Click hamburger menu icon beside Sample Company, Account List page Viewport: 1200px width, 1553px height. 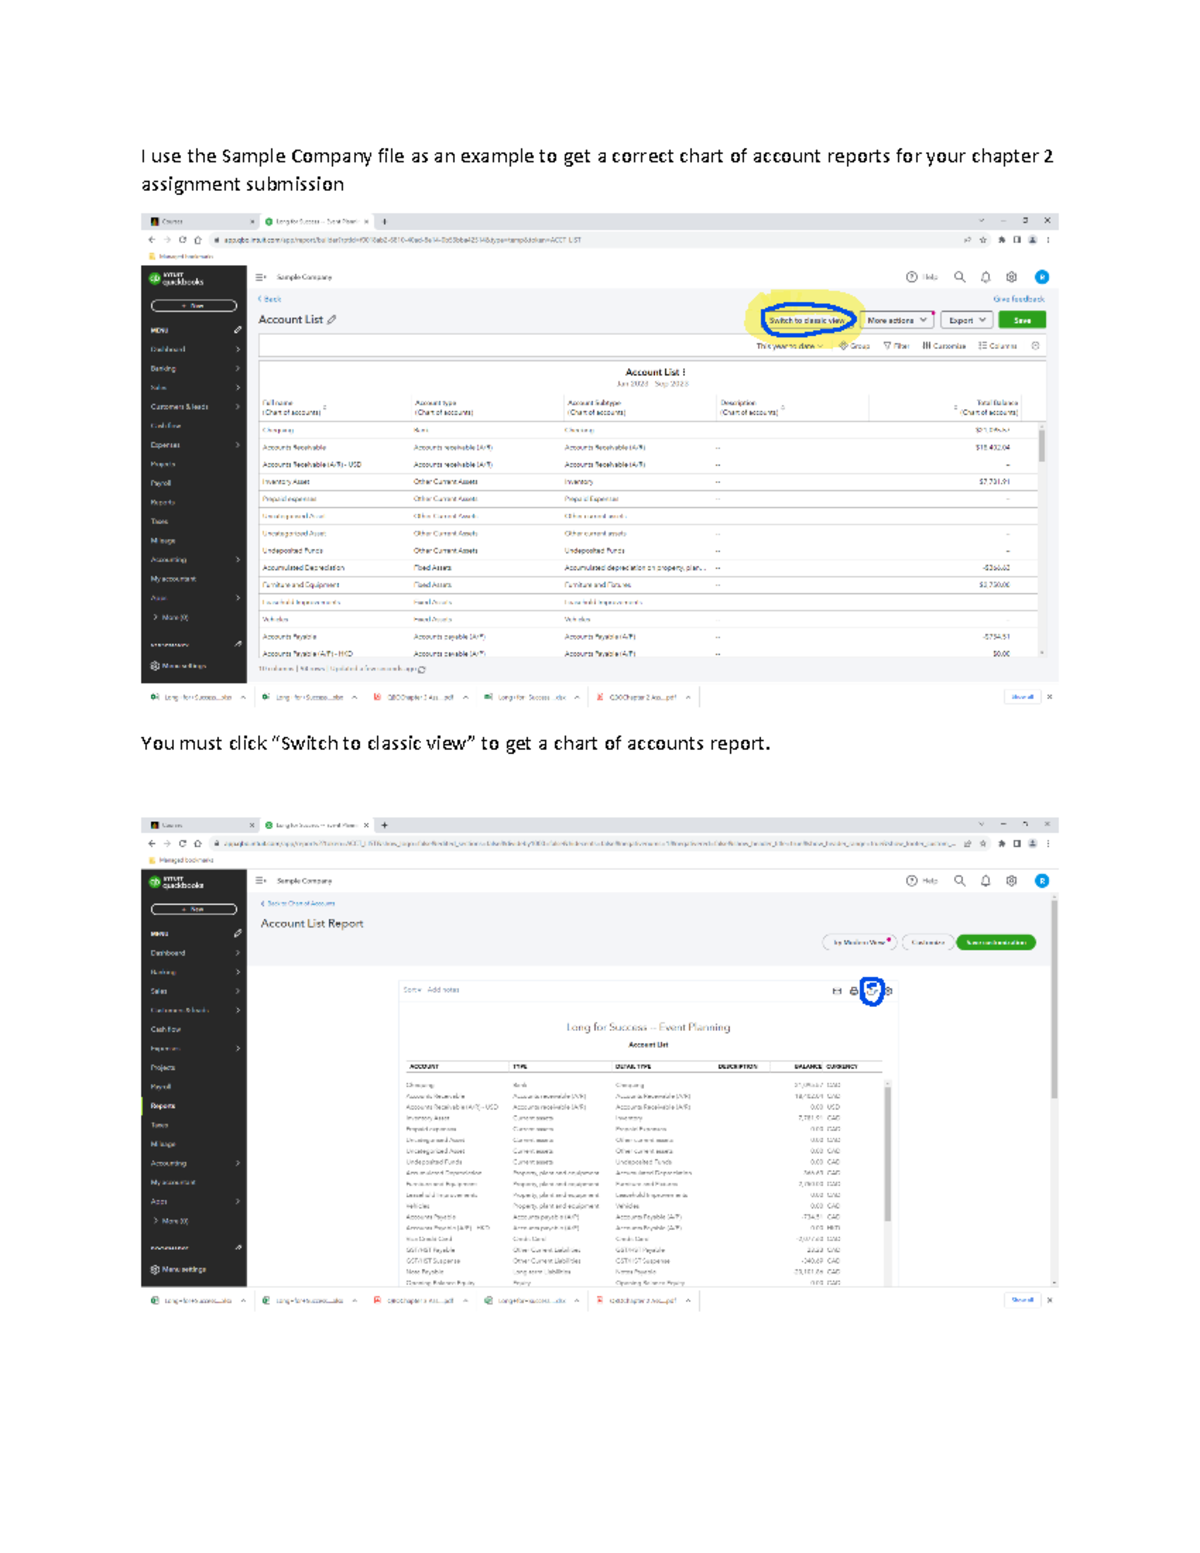(261, 277)
